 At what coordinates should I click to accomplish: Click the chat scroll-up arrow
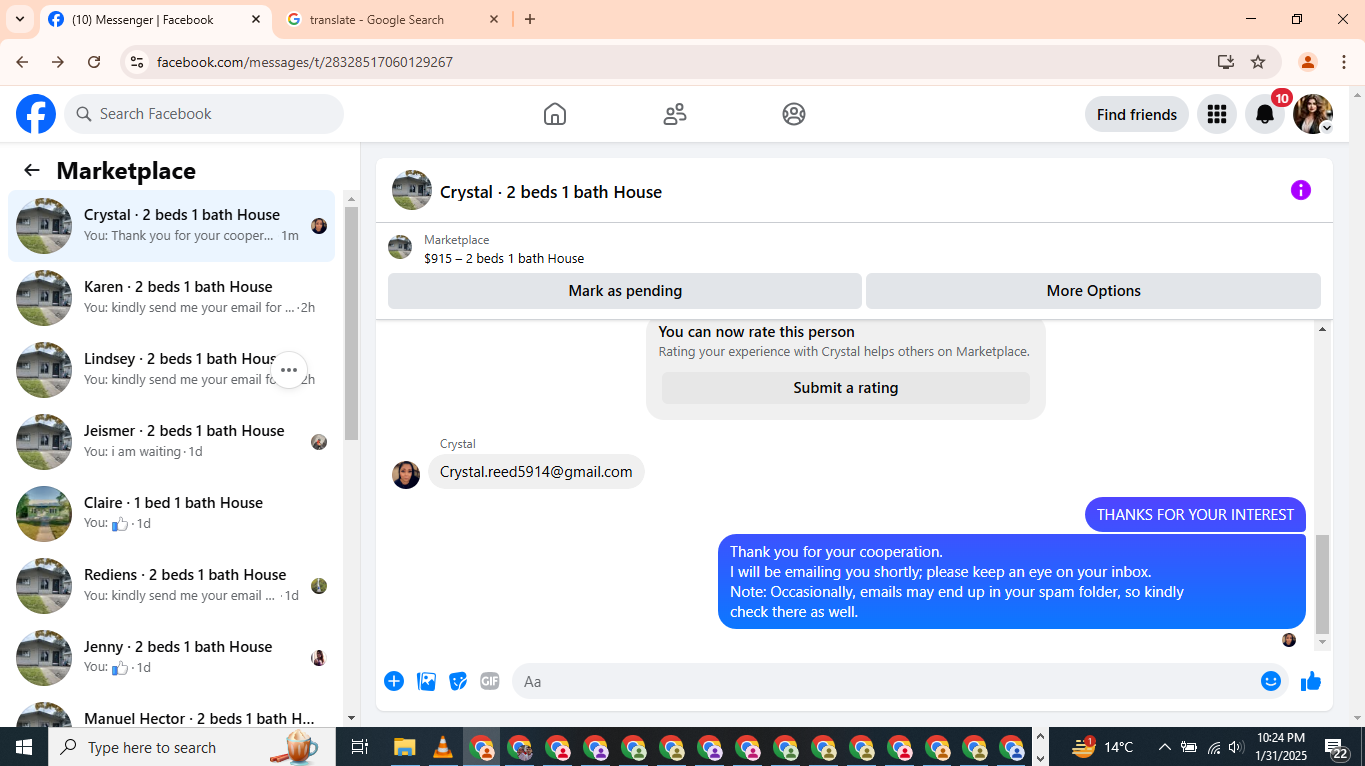click(1323, 329)
